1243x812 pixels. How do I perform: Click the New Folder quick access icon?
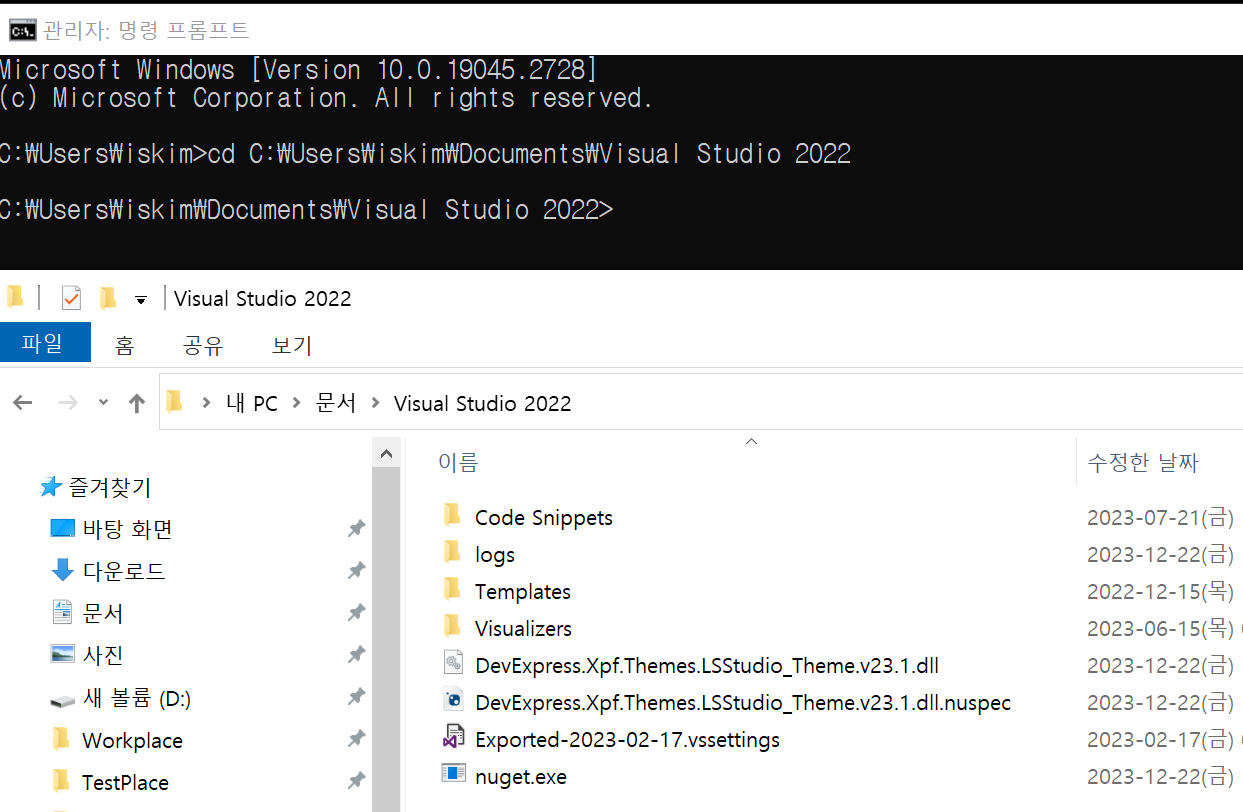point(107,298)
